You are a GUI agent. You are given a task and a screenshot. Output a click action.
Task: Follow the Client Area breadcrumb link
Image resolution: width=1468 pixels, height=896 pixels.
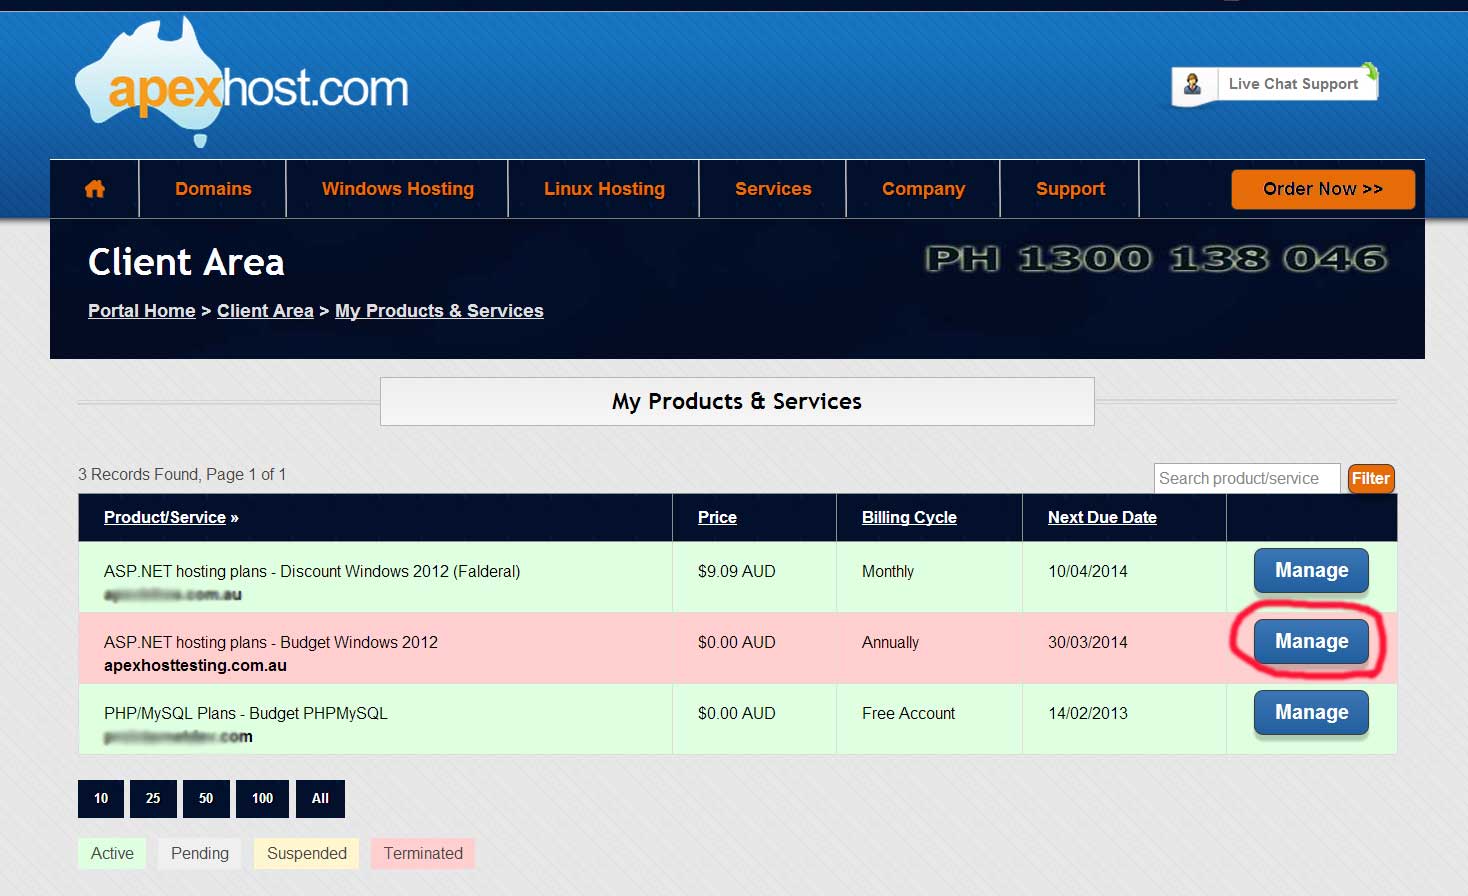(x=265, y=311)
